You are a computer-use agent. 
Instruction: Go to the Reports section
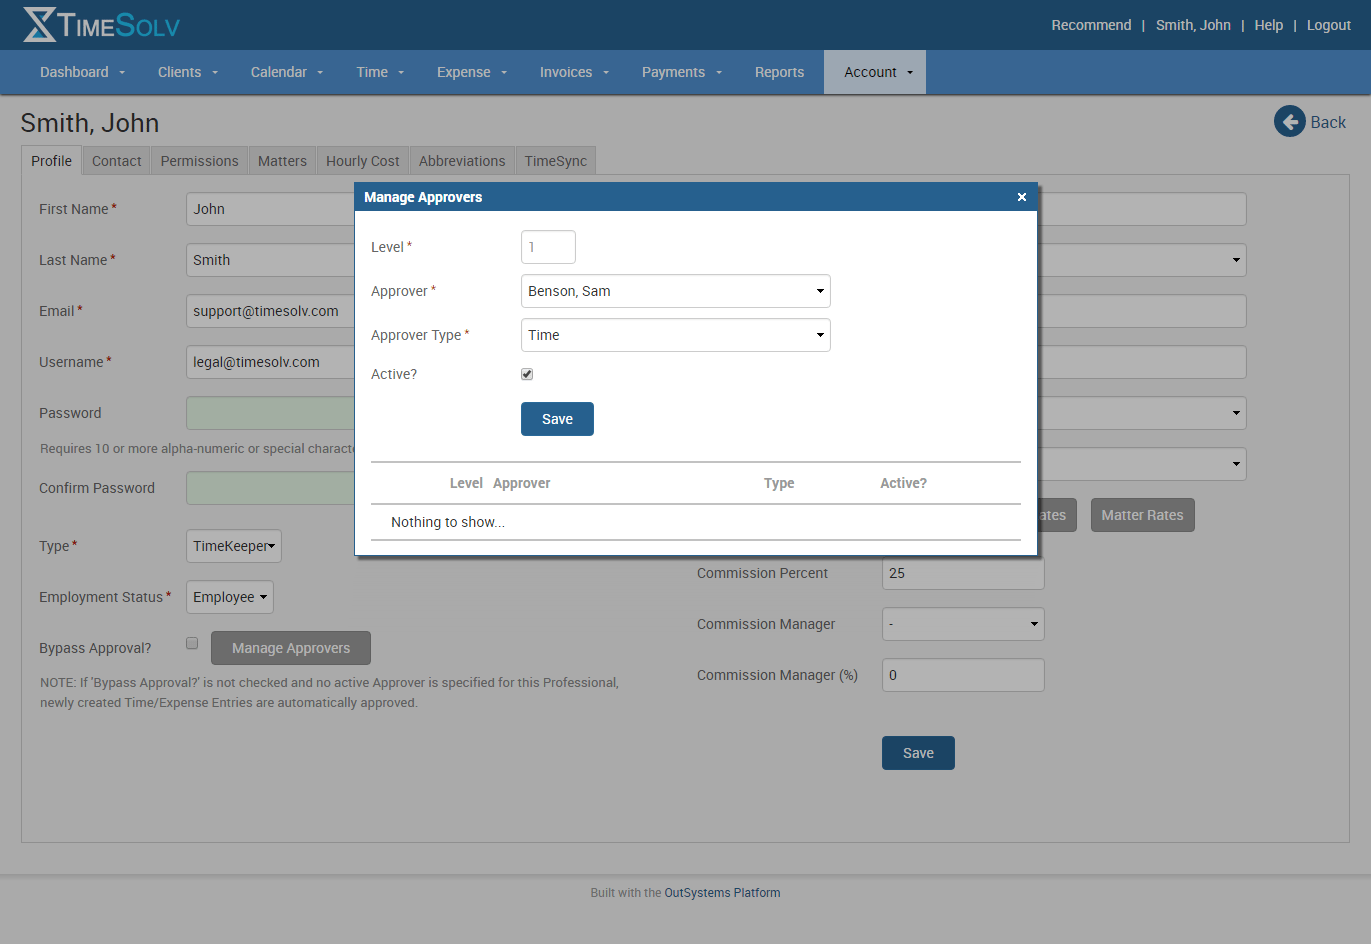pyautogui.click(x=779, y=71)
